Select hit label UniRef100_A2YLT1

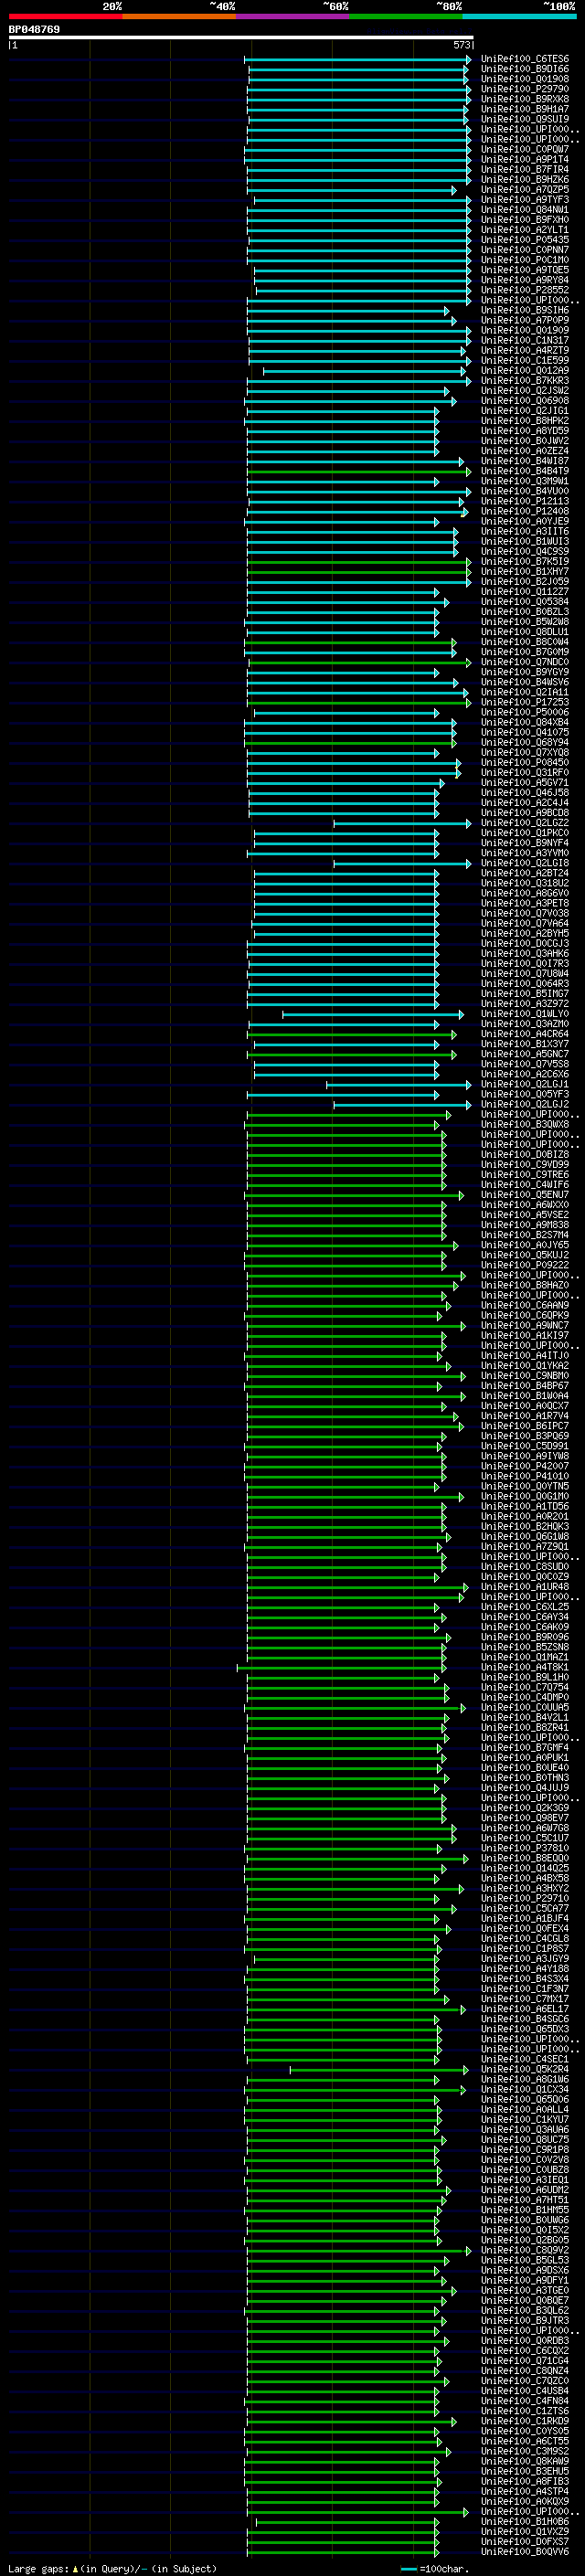coord(525,230)
